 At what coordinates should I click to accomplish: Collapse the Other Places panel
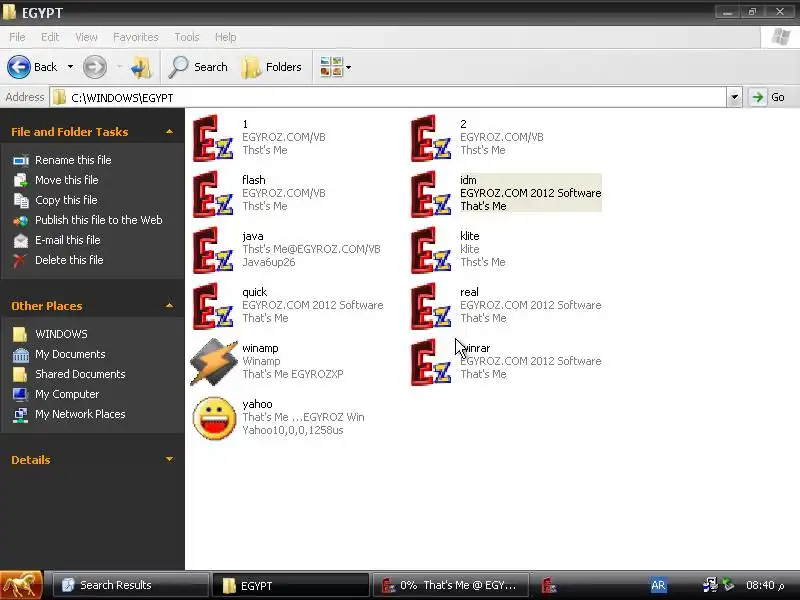[169, 306]
